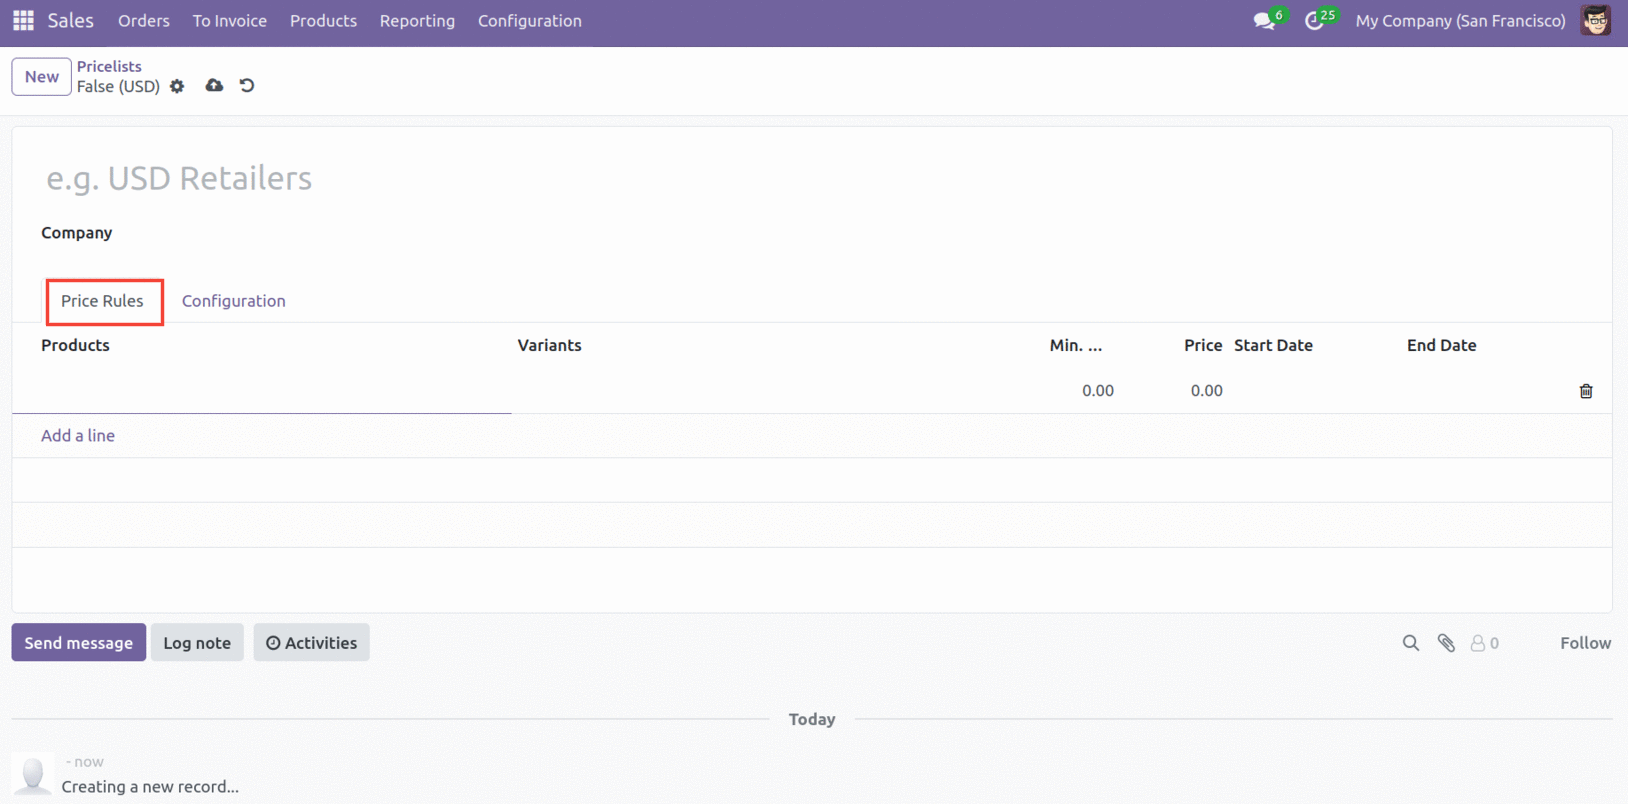Click the New button
This screenshot has width=1628, height=804.
[42, 77]
